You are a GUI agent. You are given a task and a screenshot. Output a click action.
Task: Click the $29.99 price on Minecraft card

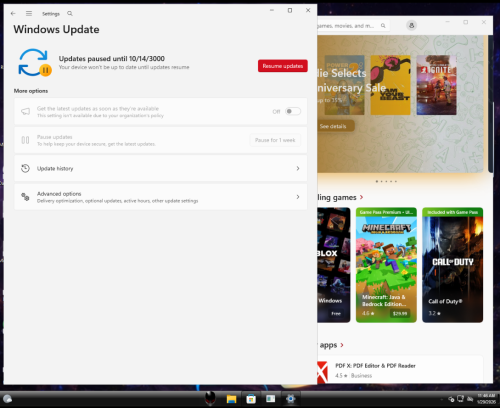(x=400, y=313)
